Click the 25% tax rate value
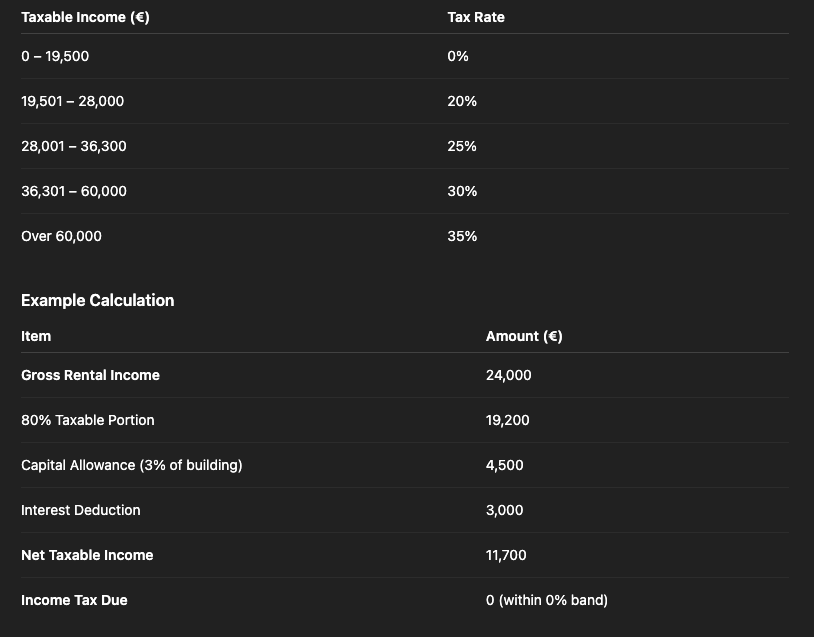This screenshot has width=814, height=637. pos(462,146)
